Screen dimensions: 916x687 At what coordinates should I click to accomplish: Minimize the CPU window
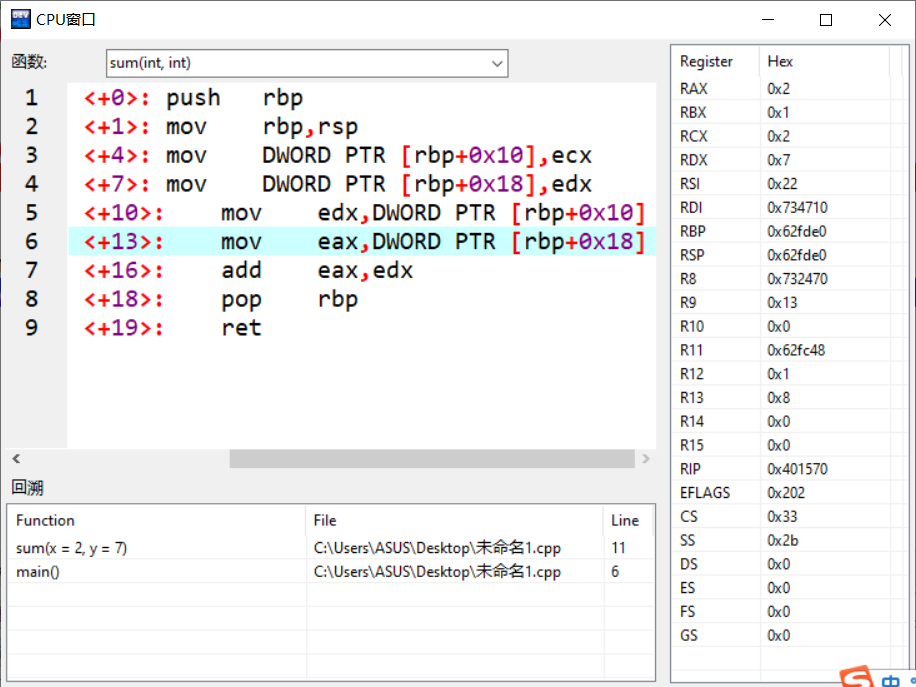coord(768,20)
